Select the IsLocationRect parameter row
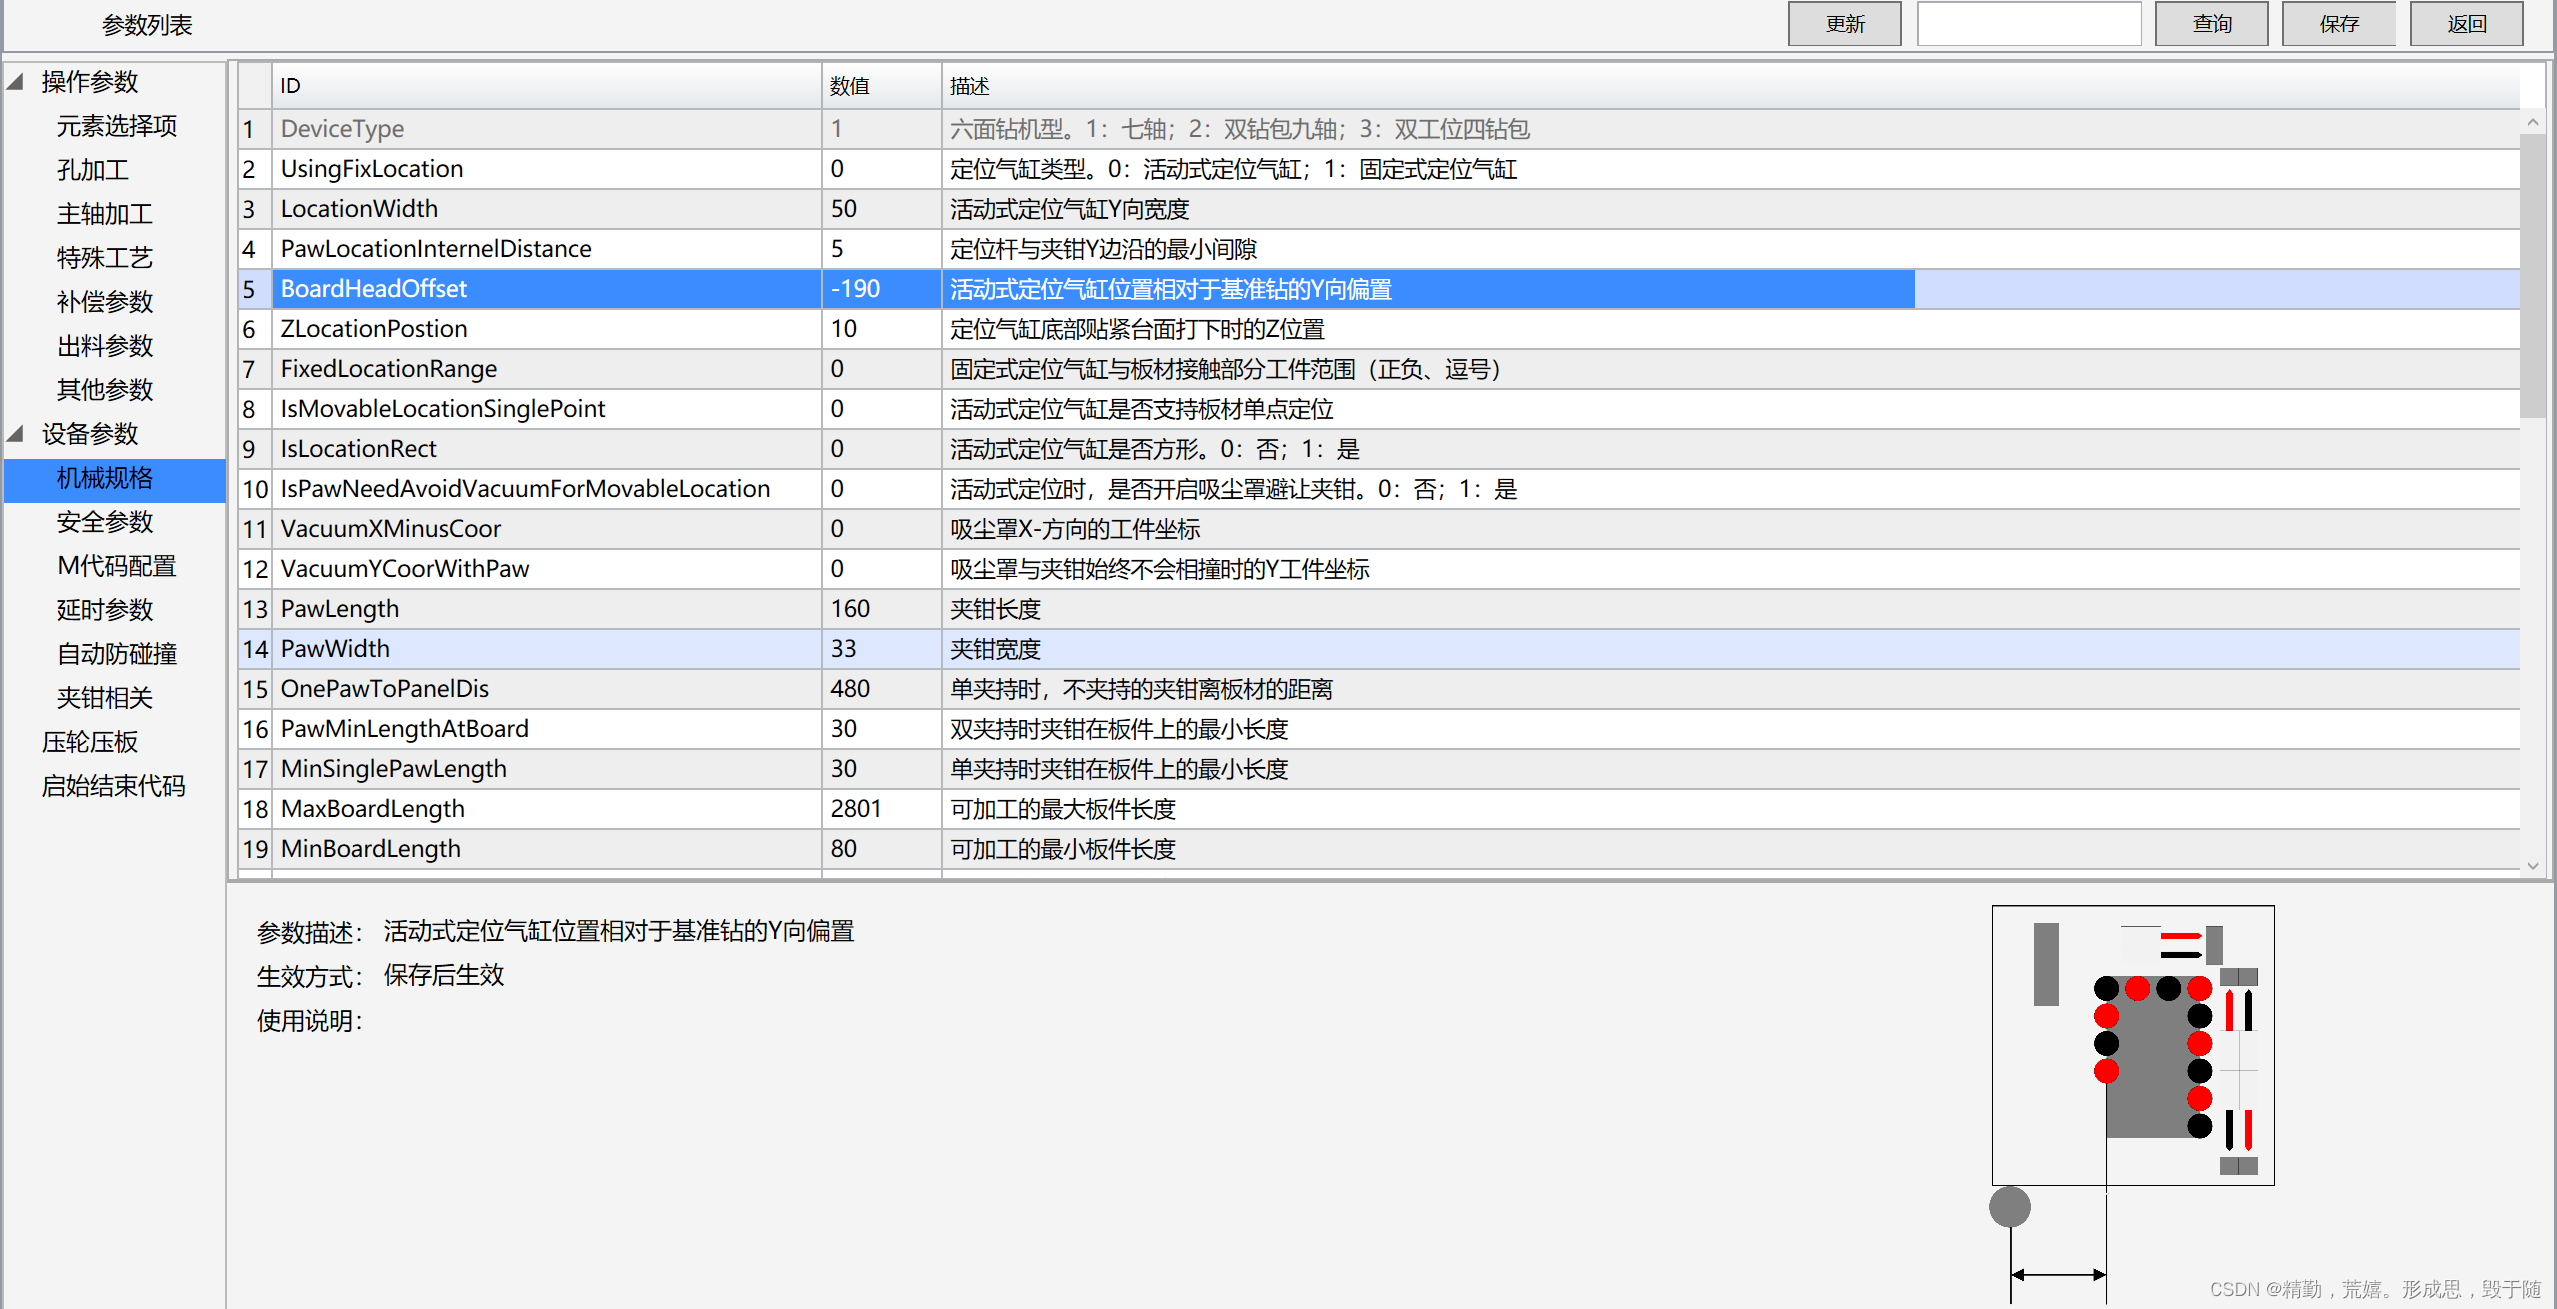This screenshot has width=2557, height=1309. pyautogui.click(x=1378, y=449)
